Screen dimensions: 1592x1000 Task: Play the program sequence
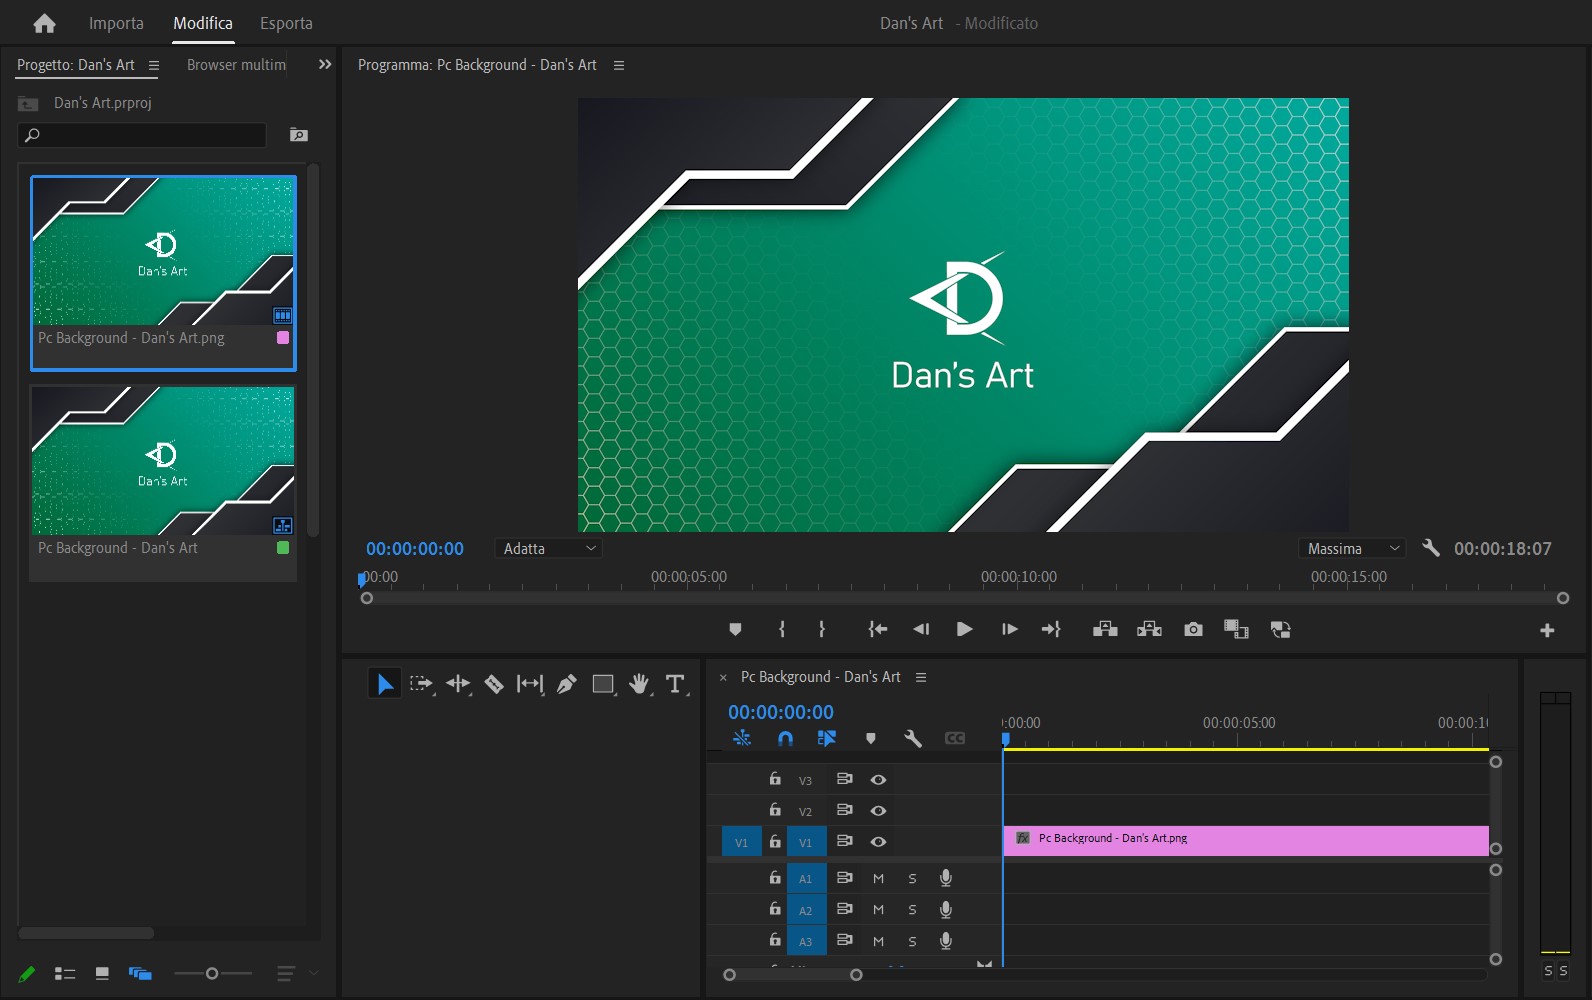point(964,629)
